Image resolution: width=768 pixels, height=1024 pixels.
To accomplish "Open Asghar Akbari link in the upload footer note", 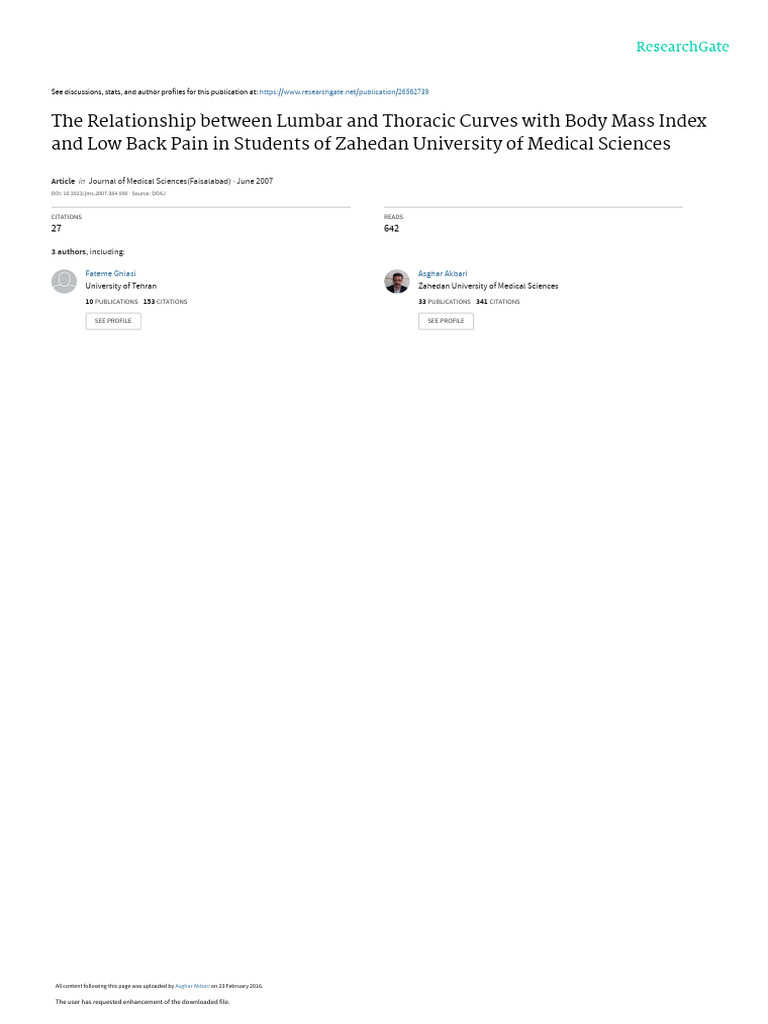I will (x=192, y=986).
